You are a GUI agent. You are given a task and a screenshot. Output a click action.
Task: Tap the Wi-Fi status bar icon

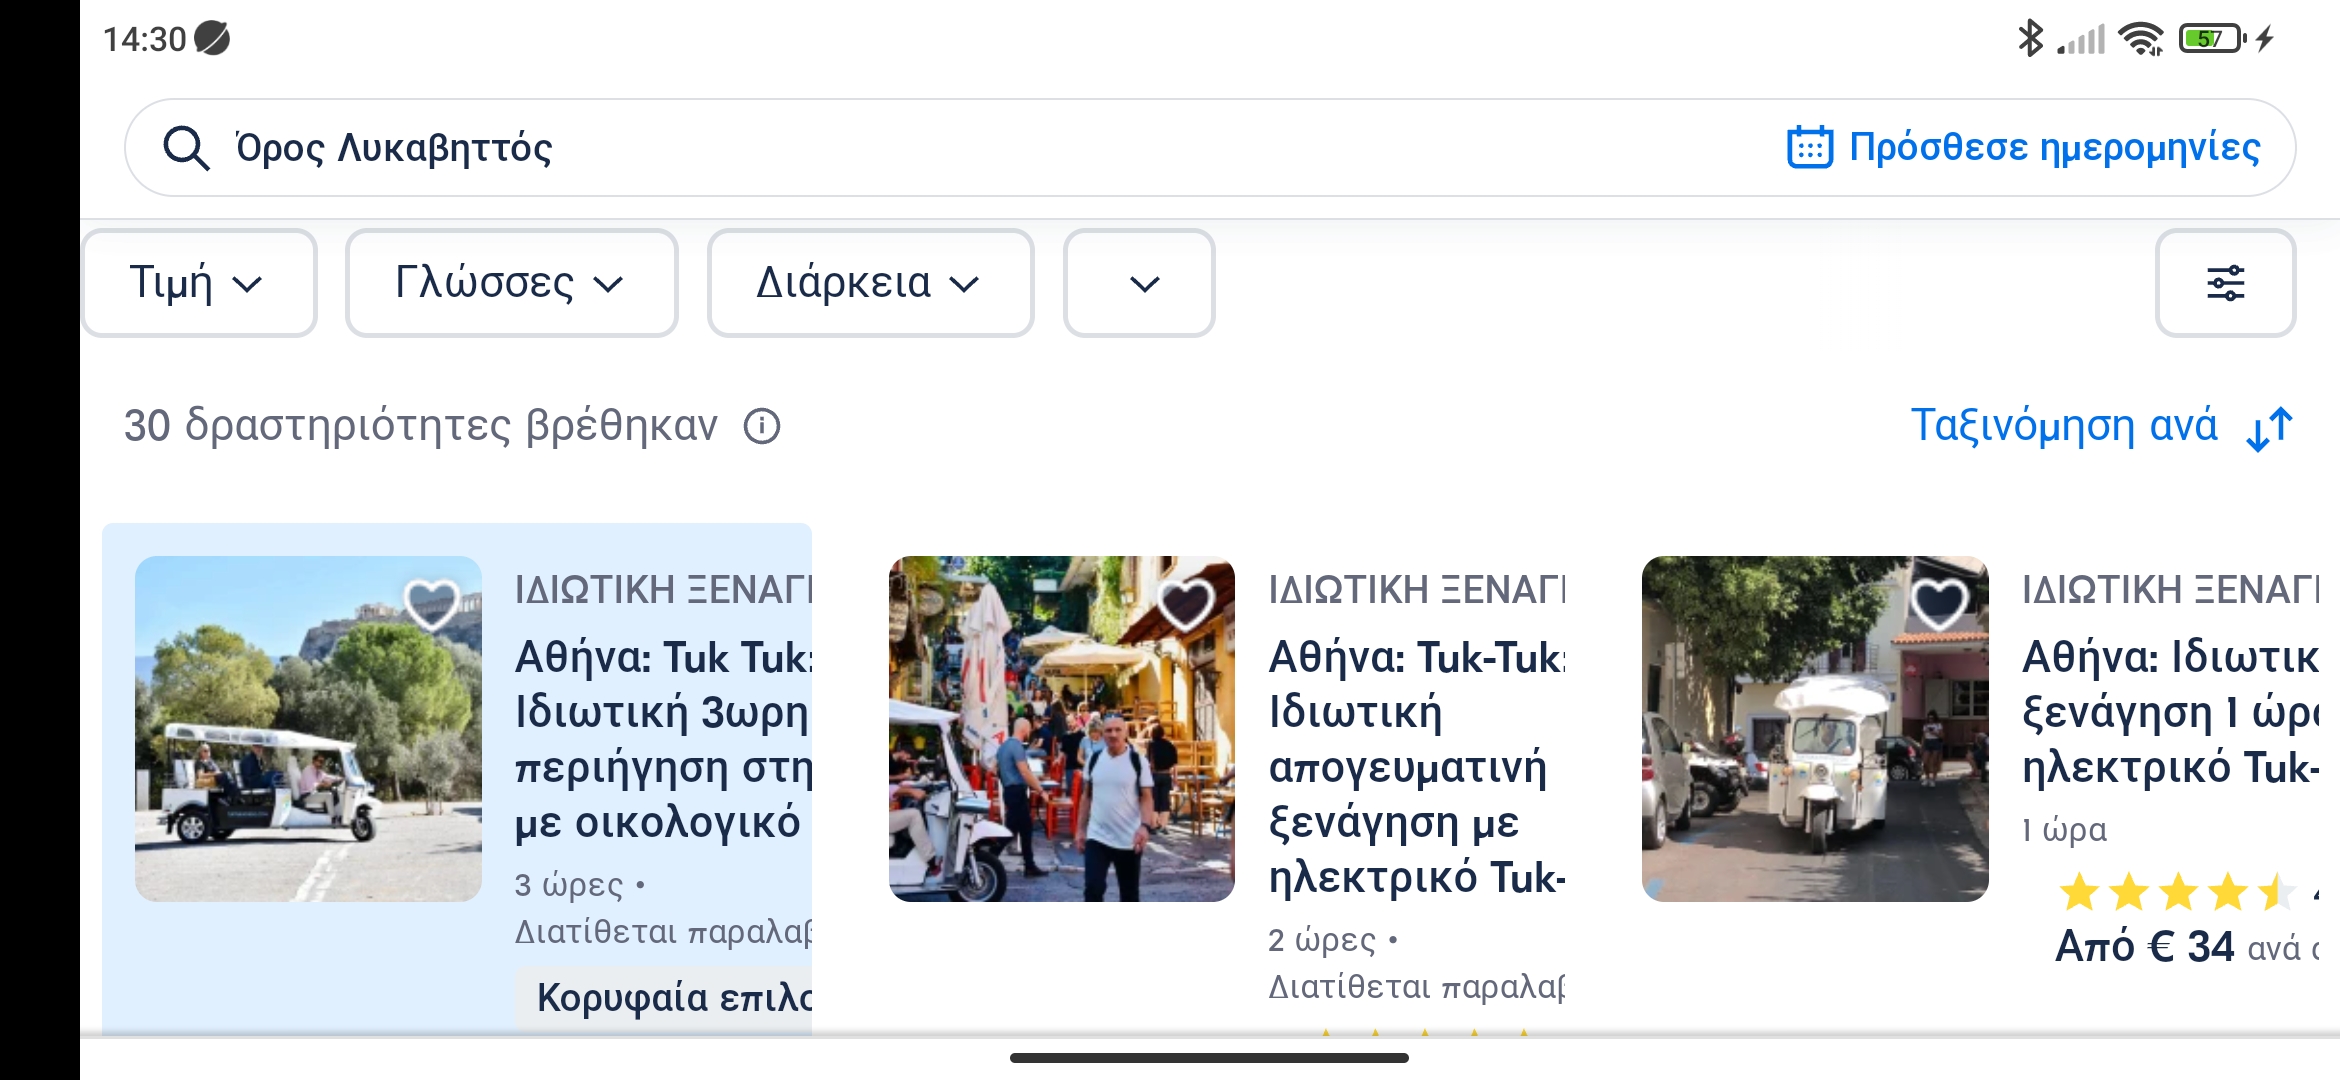point(2141,39)
